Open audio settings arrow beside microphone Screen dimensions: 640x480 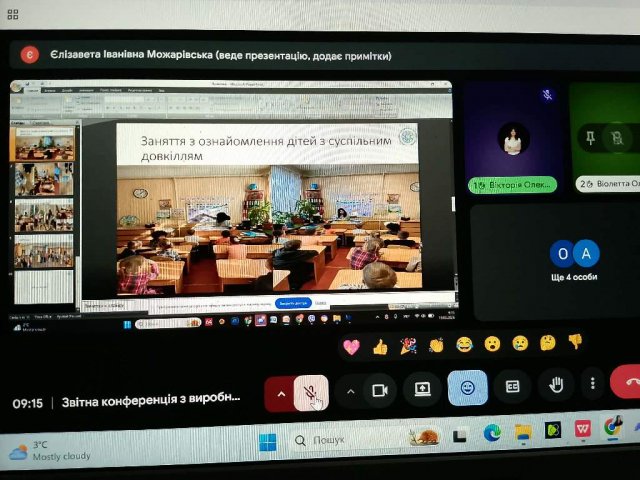281,394
